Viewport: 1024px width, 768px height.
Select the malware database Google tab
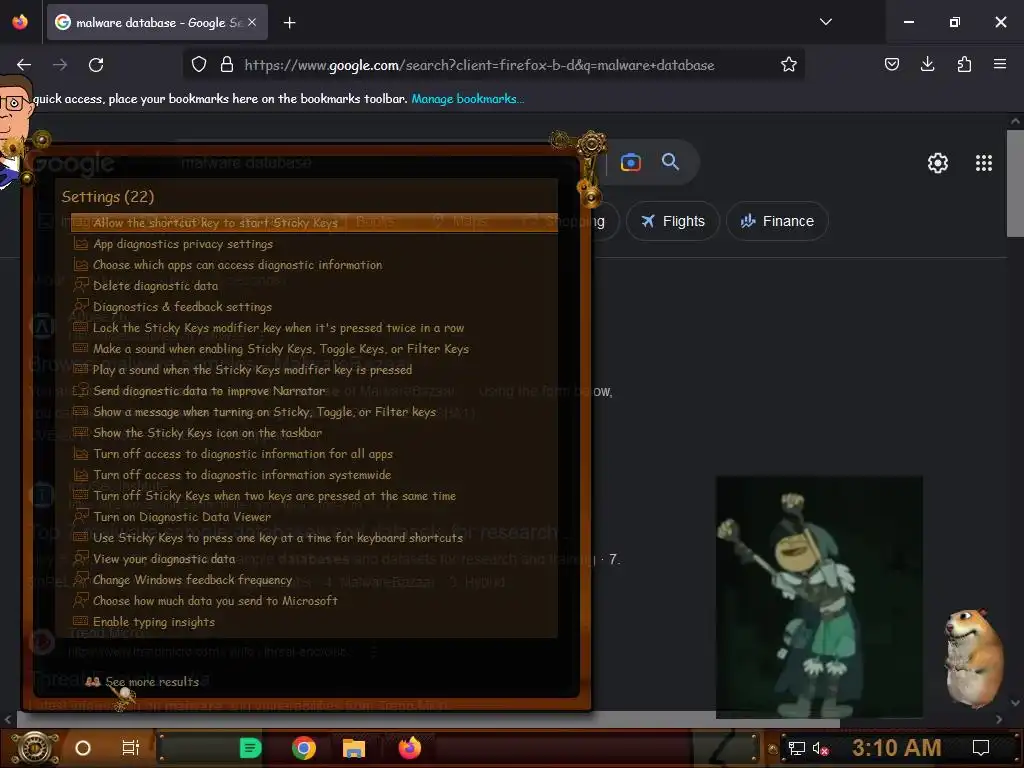pyautogui.click(x=157, y=22)
